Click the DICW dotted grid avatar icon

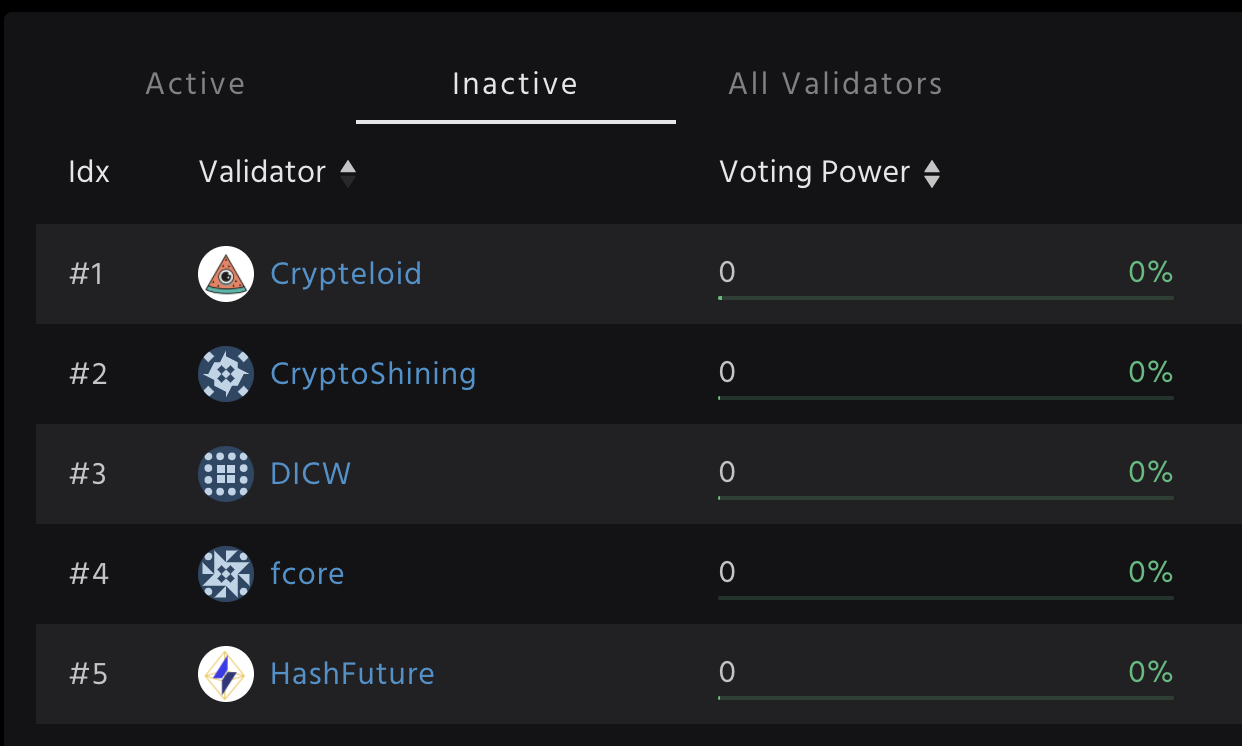tap(226, 474)
